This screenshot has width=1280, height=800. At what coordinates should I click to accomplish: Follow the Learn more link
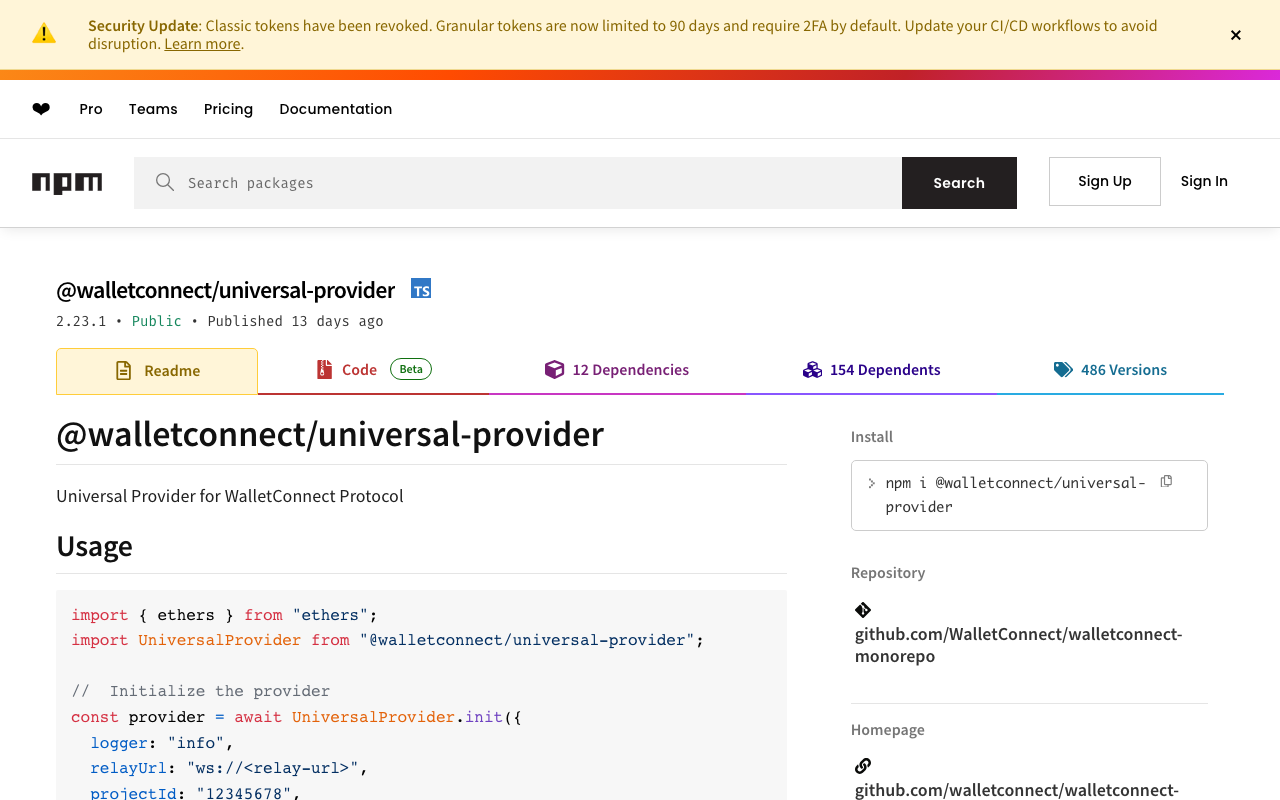click(x=202, y=44)
